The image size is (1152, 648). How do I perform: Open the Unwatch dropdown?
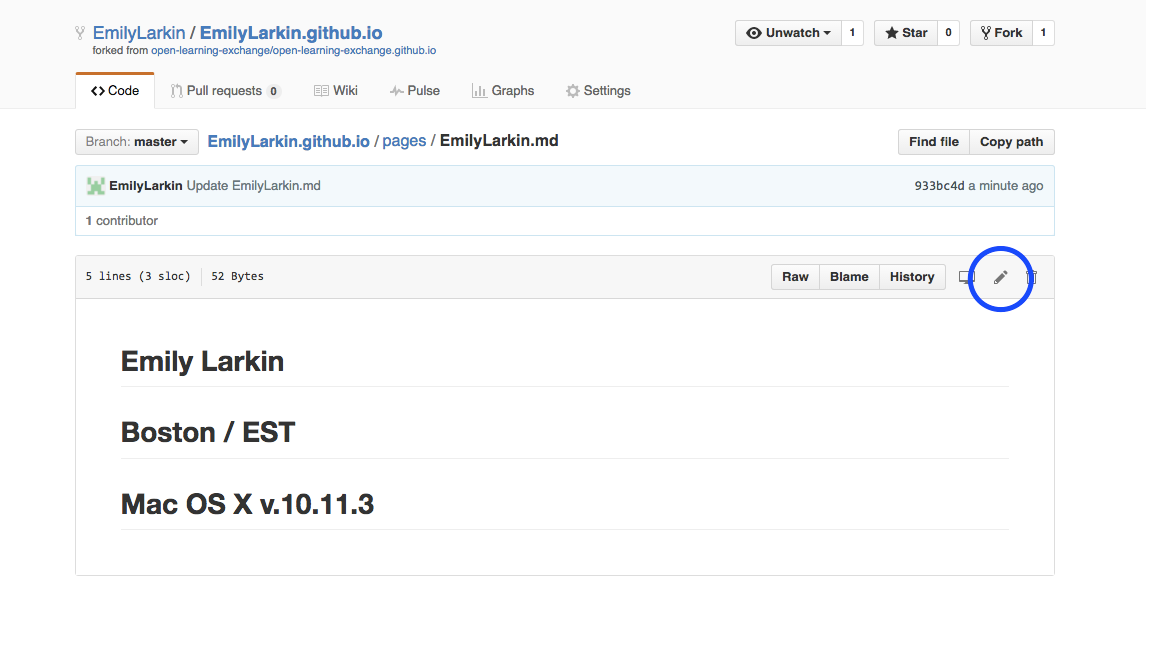[x=788, y=33]
